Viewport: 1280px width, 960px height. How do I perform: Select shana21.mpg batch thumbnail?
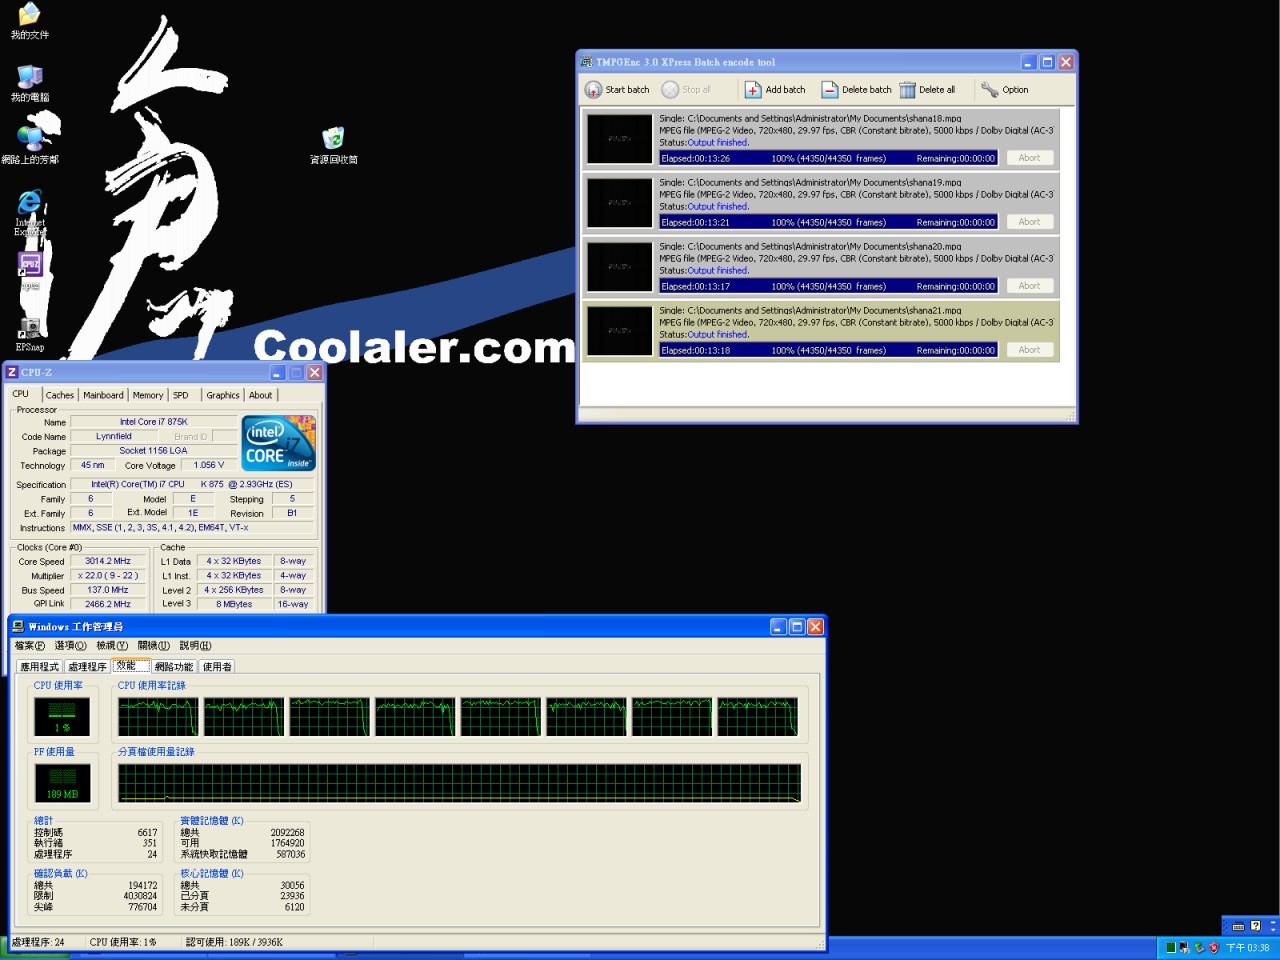620,331
